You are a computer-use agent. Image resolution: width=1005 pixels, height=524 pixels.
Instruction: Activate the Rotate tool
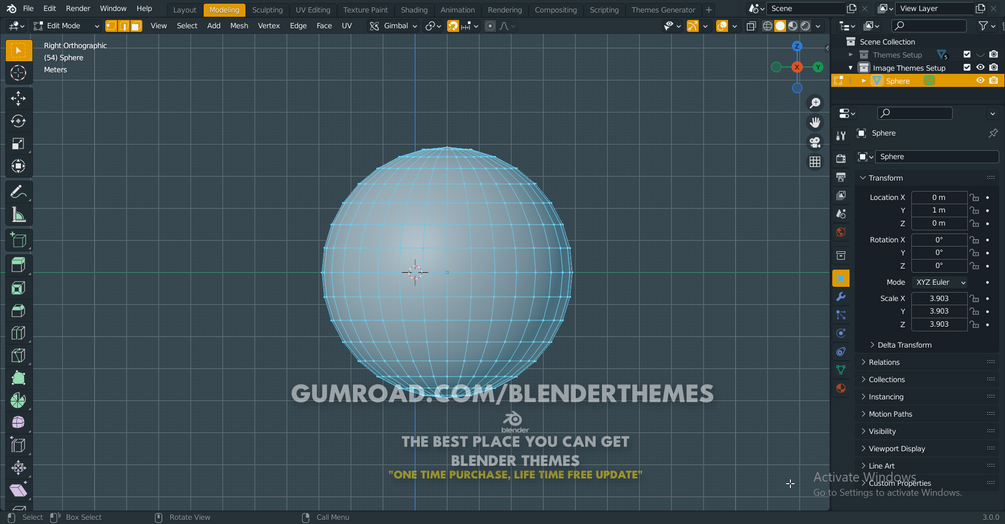pyautogui.click(x=19, y=121)
